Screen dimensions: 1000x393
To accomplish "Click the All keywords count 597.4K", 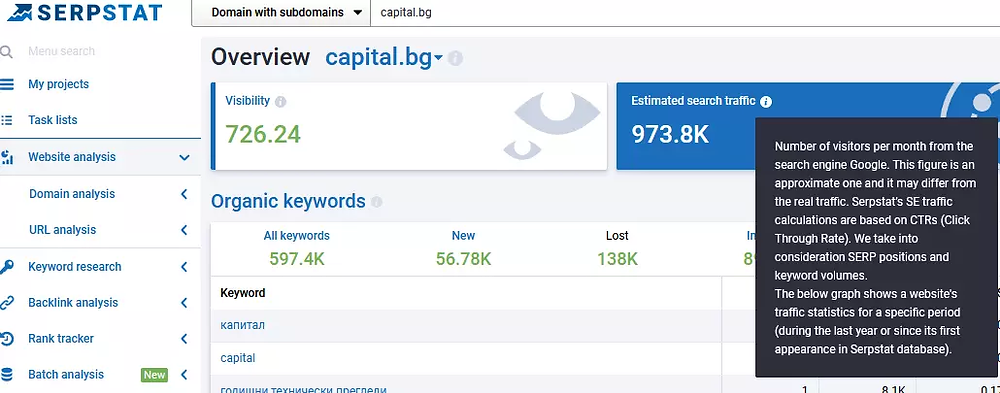I will pyautogui.click(x=297, y=258).
